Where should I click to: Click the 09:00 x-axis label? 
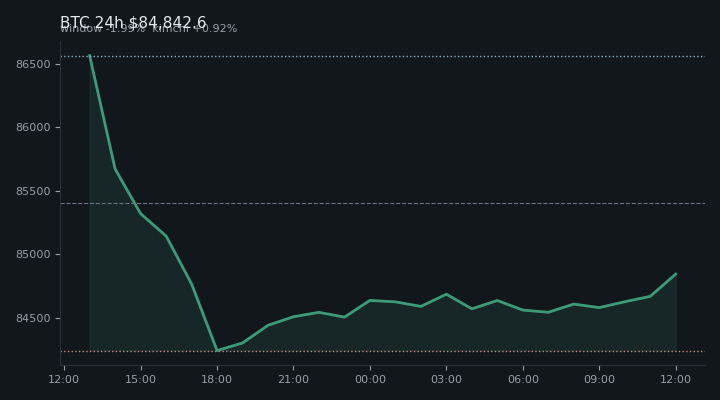599,379
